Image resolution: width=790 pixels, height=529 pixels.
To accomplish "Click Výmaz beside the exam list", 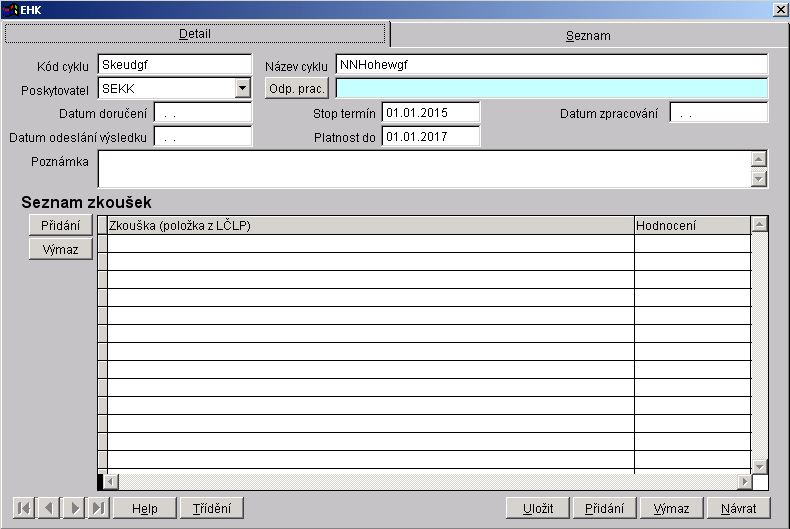I will tap(60, 249).
